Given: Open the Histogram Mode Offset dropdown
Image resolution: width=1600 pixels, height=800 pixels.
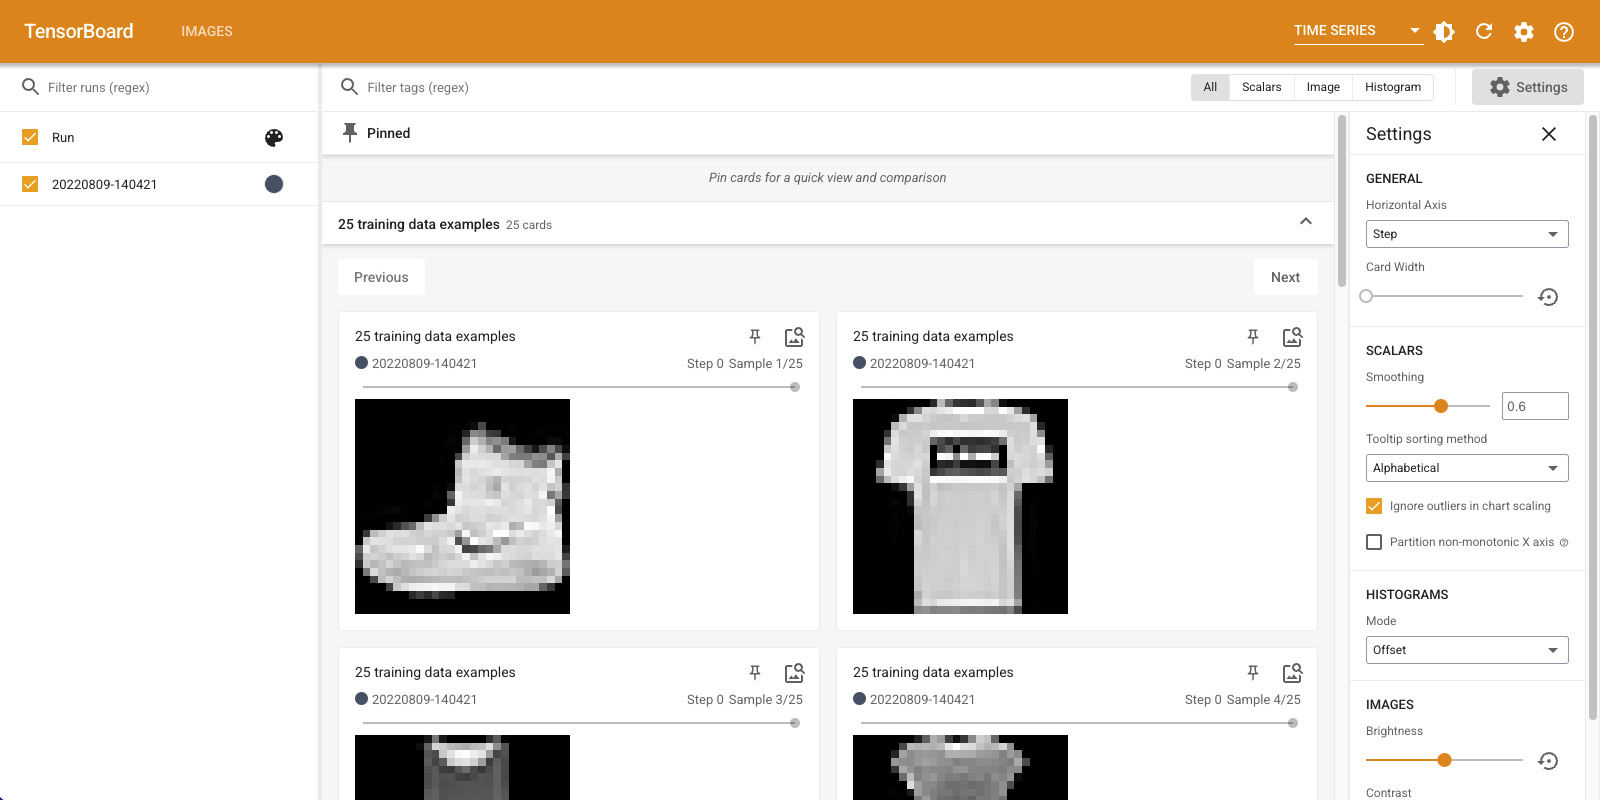Looking at the screenshot, I should coord(1467,650).
